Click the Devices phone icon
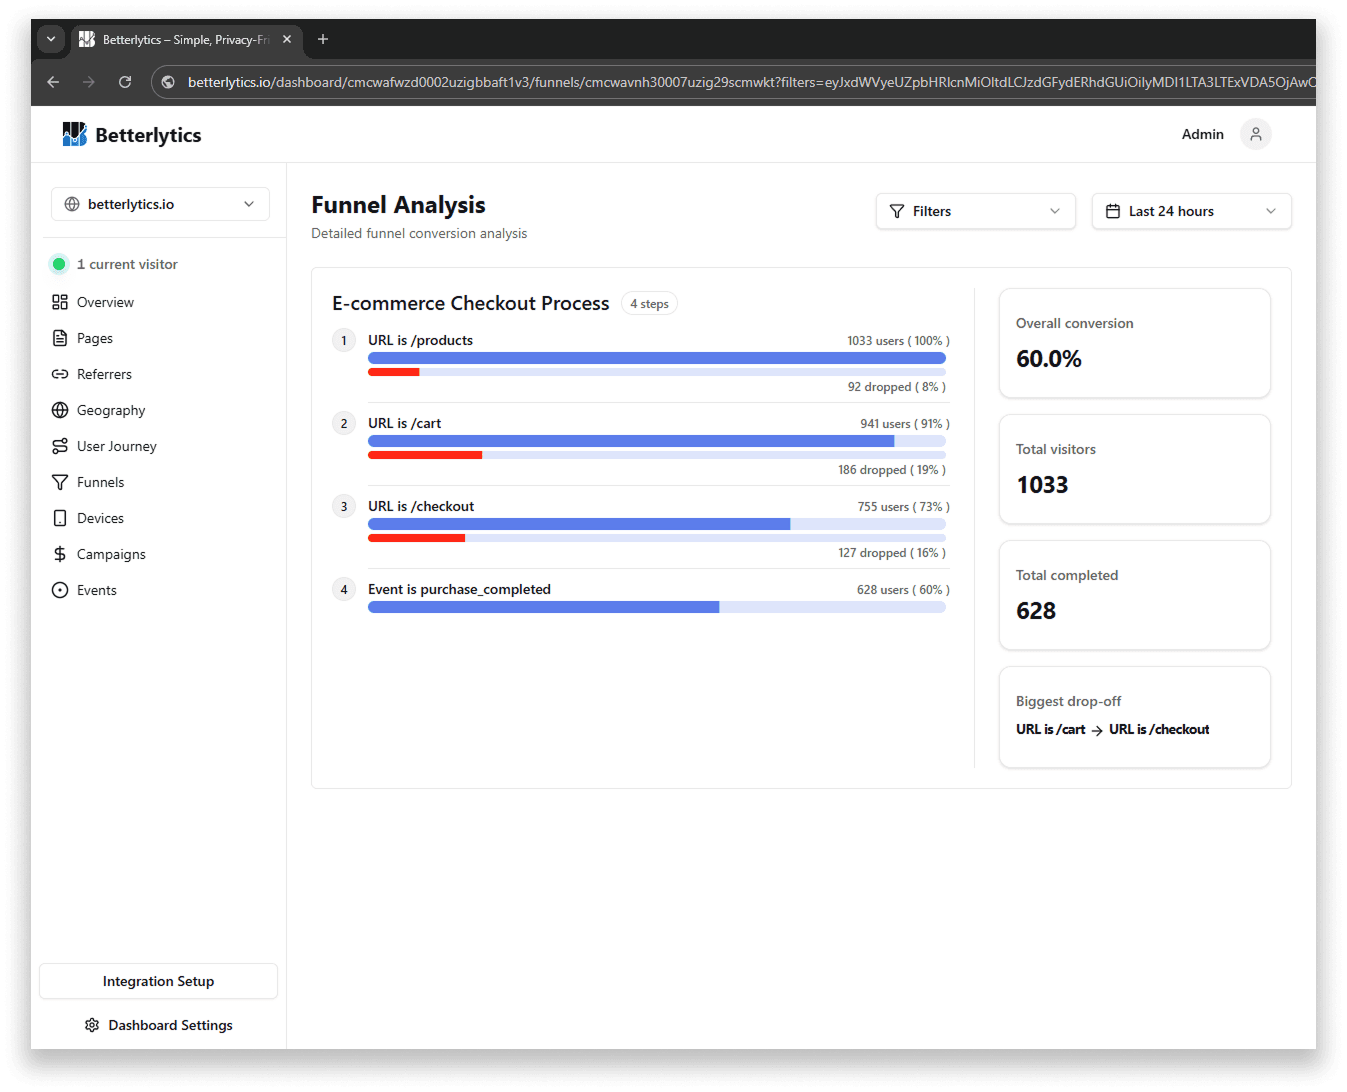Image resolution: width=1347 pixels, height=1092 pixels. (x=60, y=518)
